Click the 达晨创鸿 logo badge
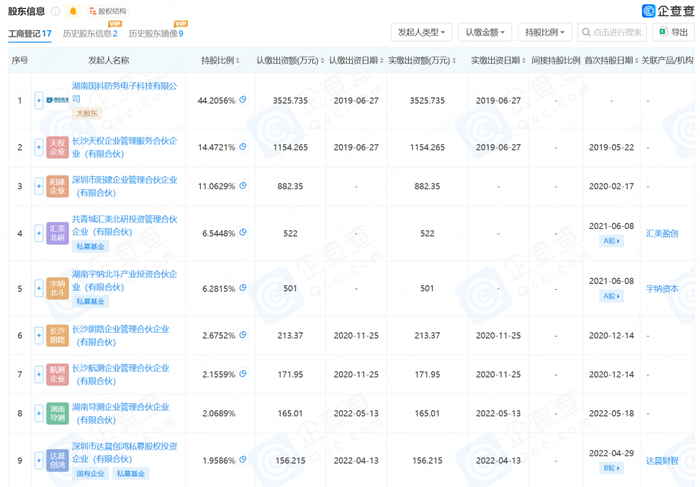The height and width of the screenshot is (487, 700). (x=58, y=460)
